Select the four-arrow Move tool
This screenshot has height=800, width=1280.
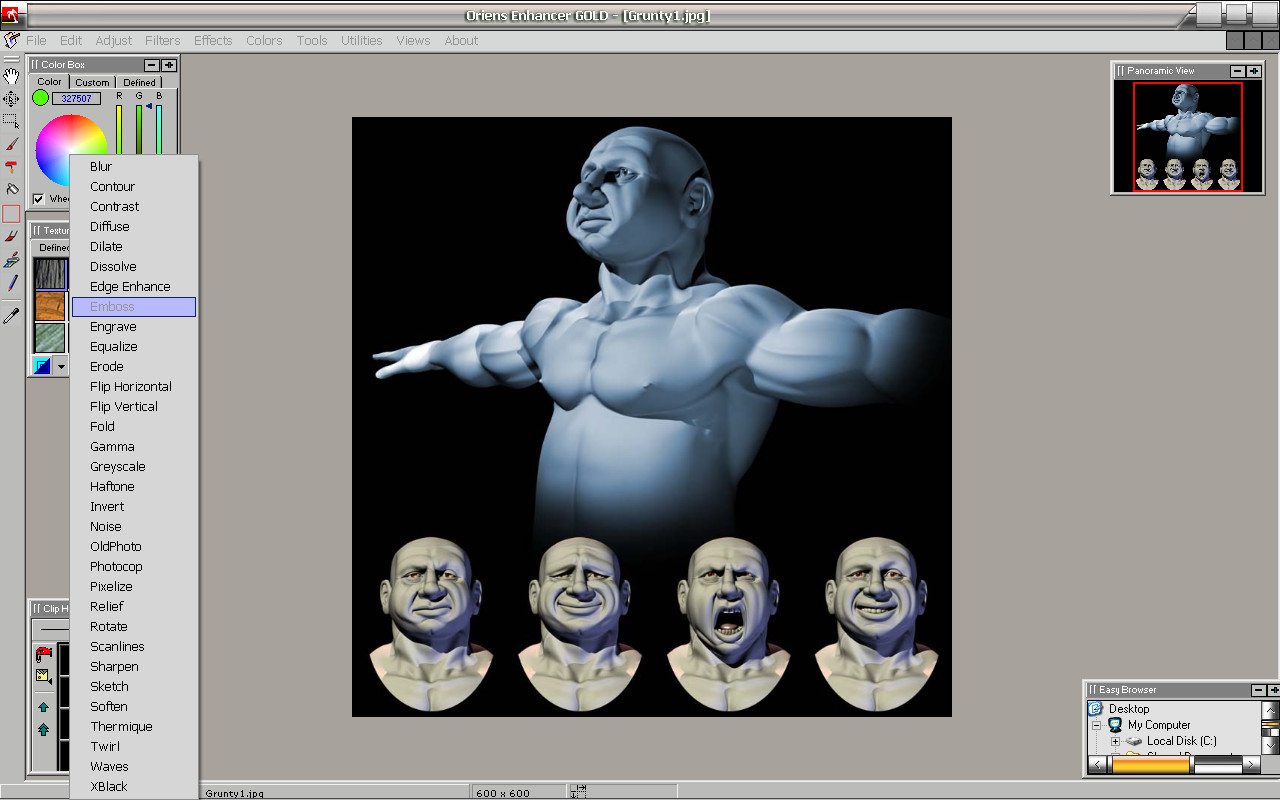11,99
